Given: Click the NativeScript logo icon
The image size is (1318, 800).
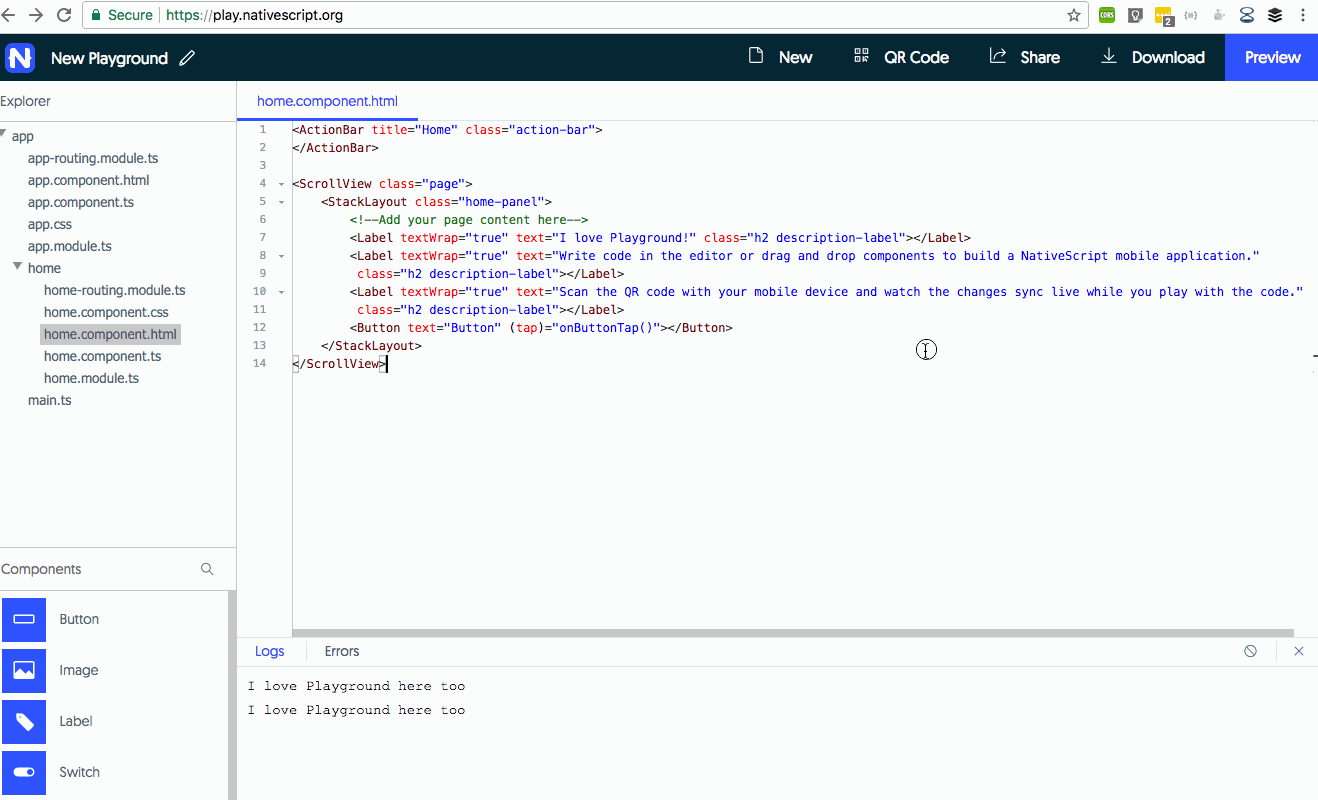Looking at the screenshot, I should [x=20, y=58].
